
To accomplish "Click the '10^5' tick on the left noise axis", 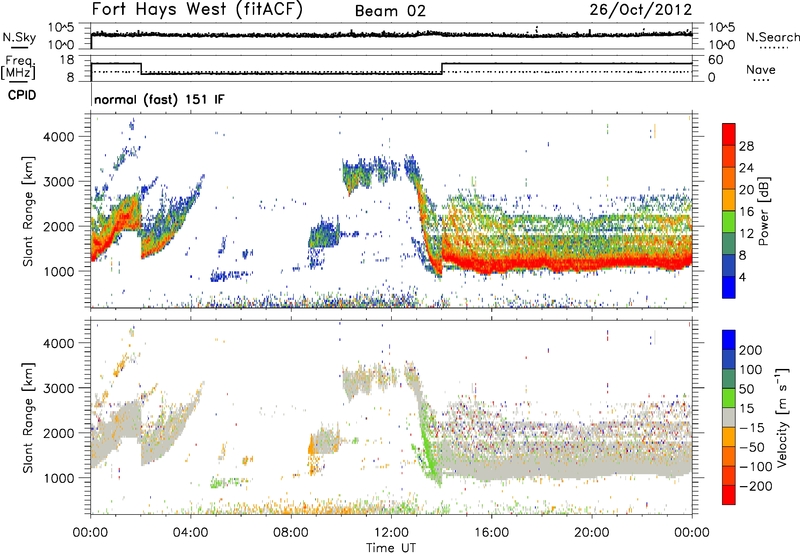I will [x=61, y=27].
